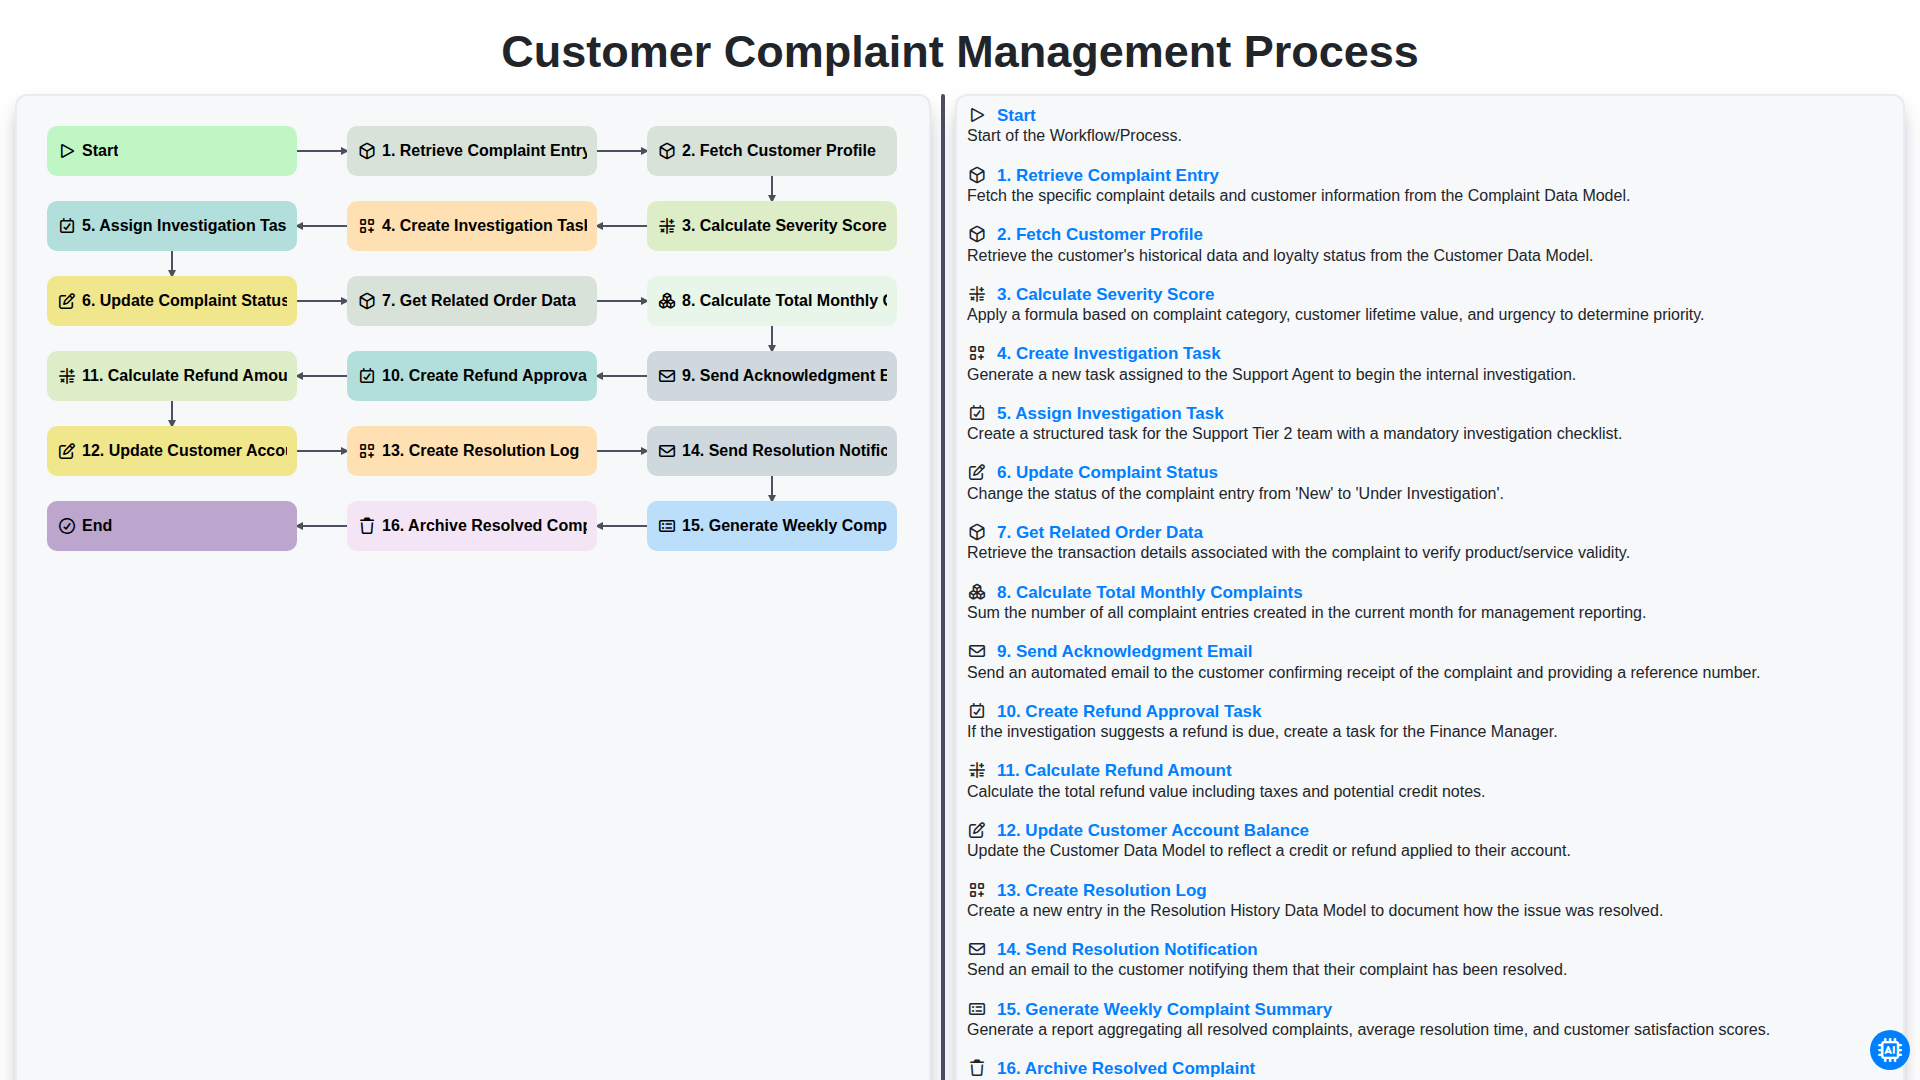The height and width of the screenshot is (1080, 1920).
Task: Click the play icon in the Start node
Action: [x=67, y=151]
